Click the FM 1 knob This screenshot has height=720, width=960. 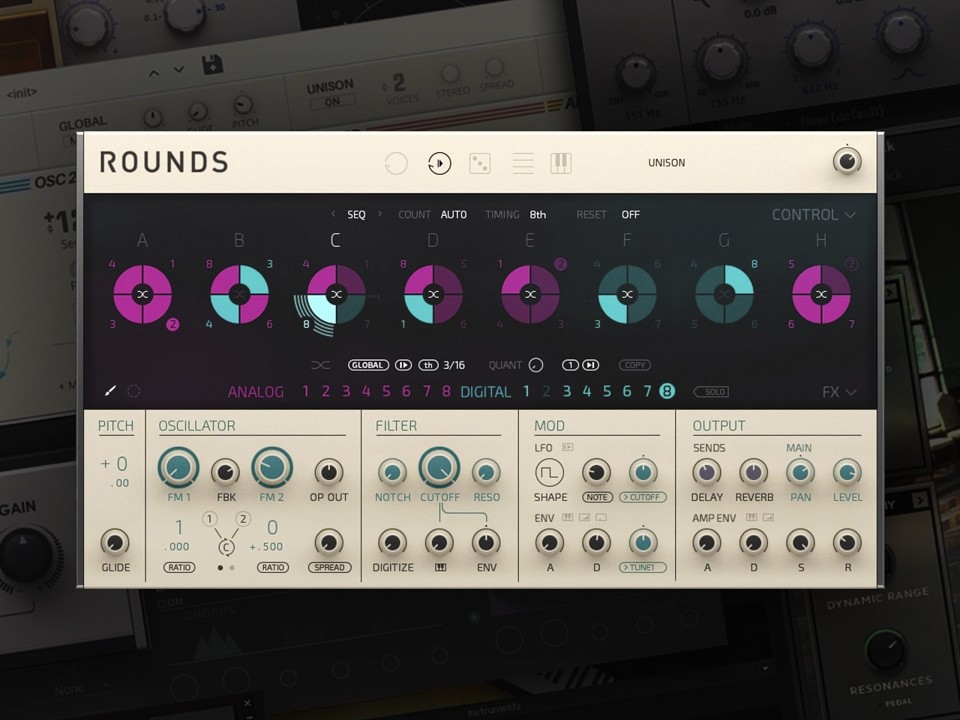tap(178, 468)
